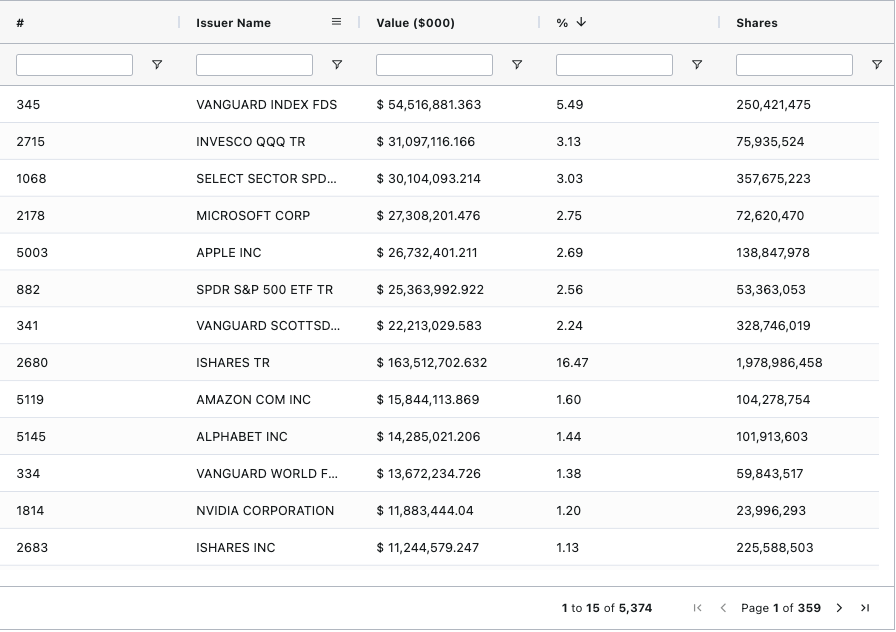Open filter options for Issuer Name column

tap(337, 65)
